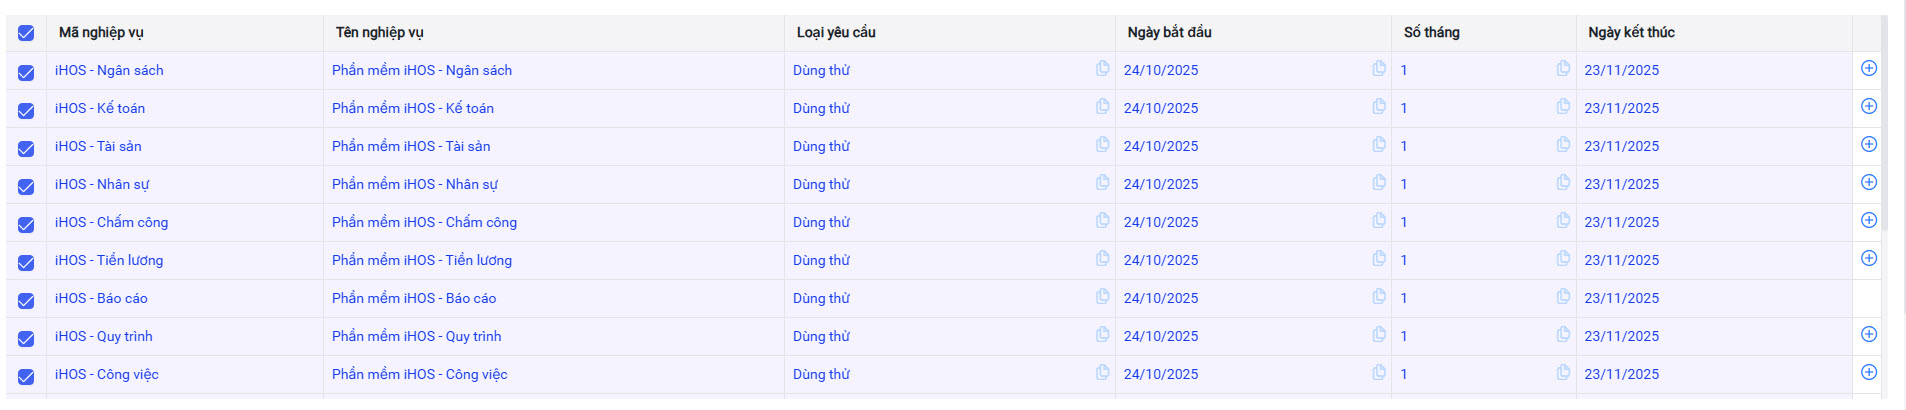Click the add icon on iHOS - Công việc row

click(1868, 373)
